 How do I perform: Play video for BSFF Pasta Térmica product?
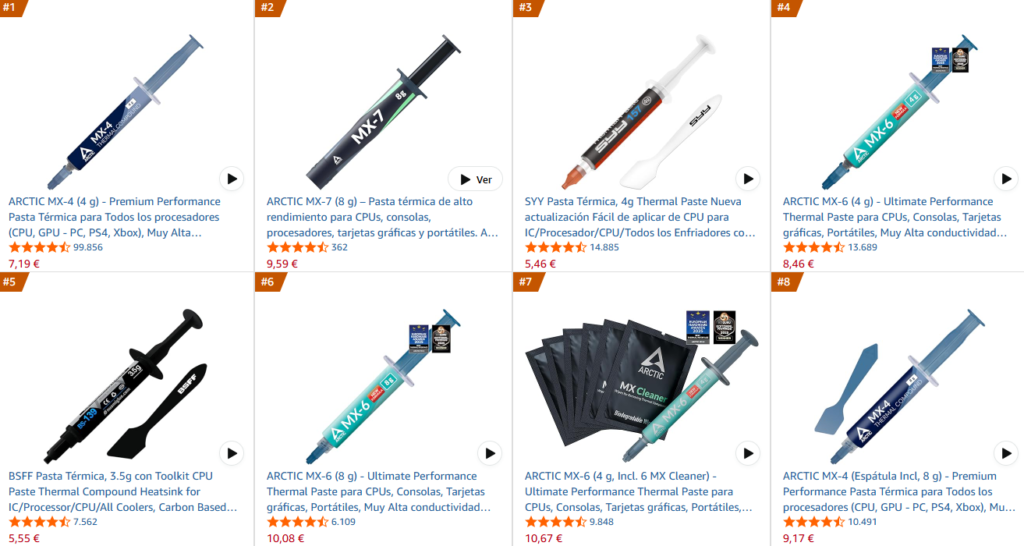pyautogui.click(x=231, y=453)
